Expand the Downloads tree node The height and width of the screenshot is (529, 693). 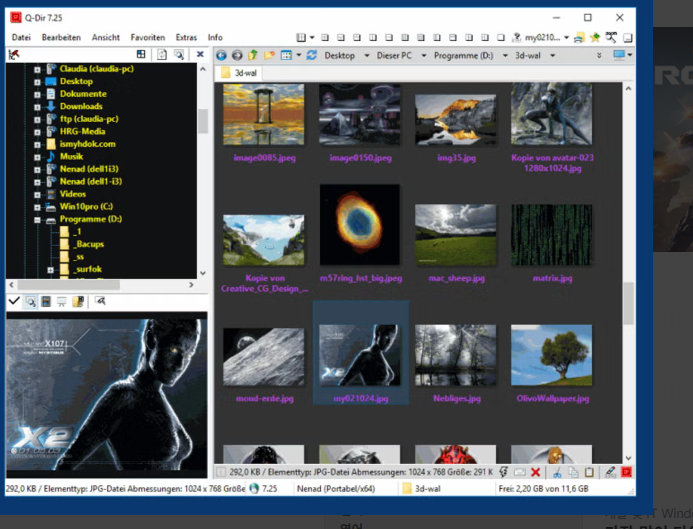37,107
